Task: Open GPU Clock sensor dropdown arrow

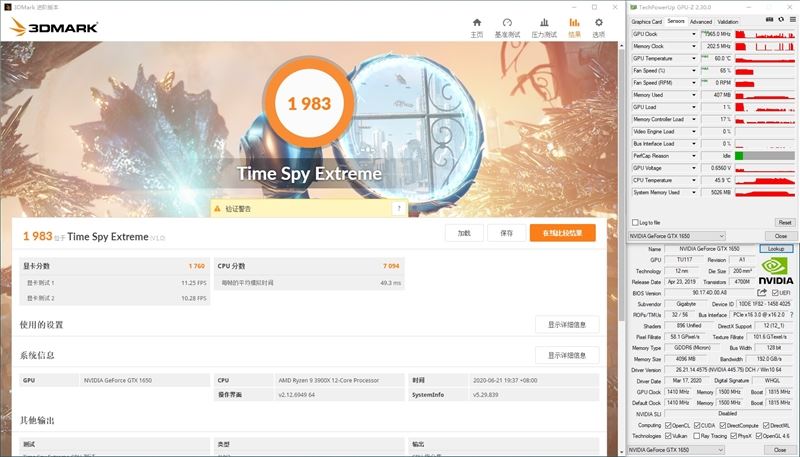Action: click(693, 34)
